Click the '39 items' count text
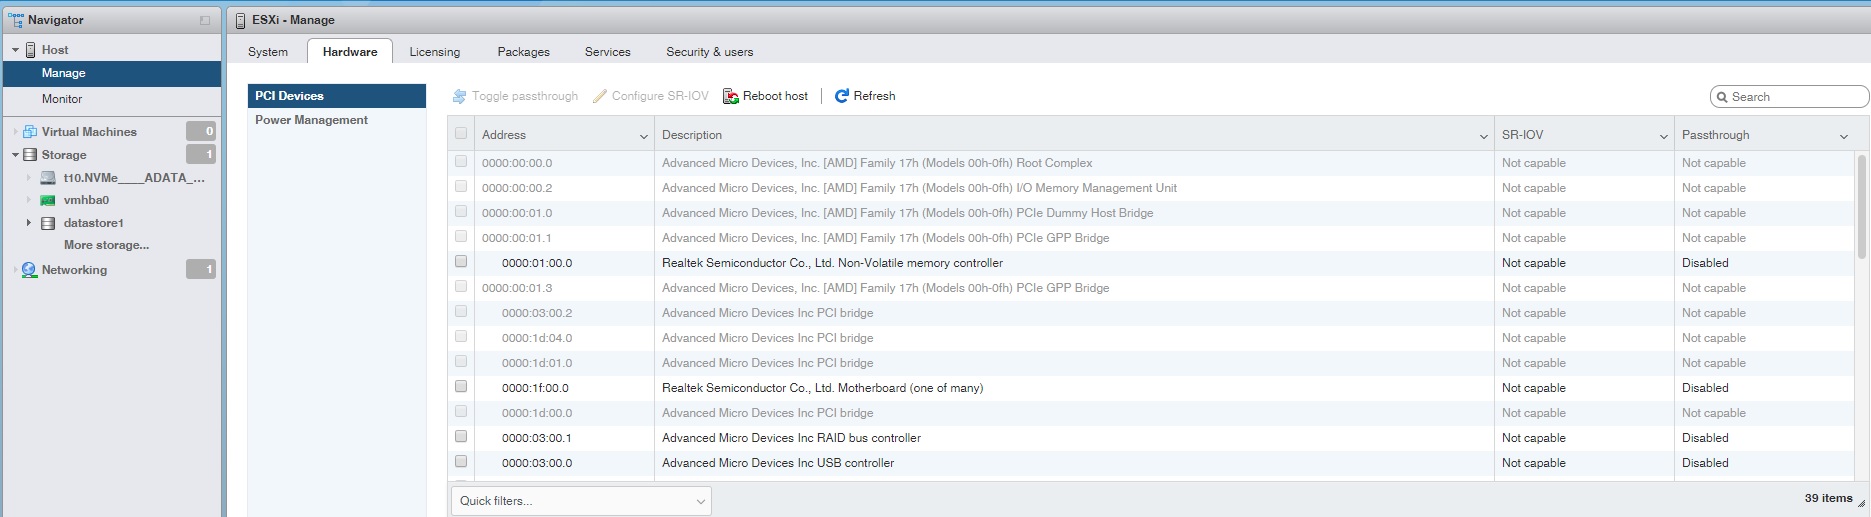The height and width of the screenshot is (517, 1871). (1828, 498)
